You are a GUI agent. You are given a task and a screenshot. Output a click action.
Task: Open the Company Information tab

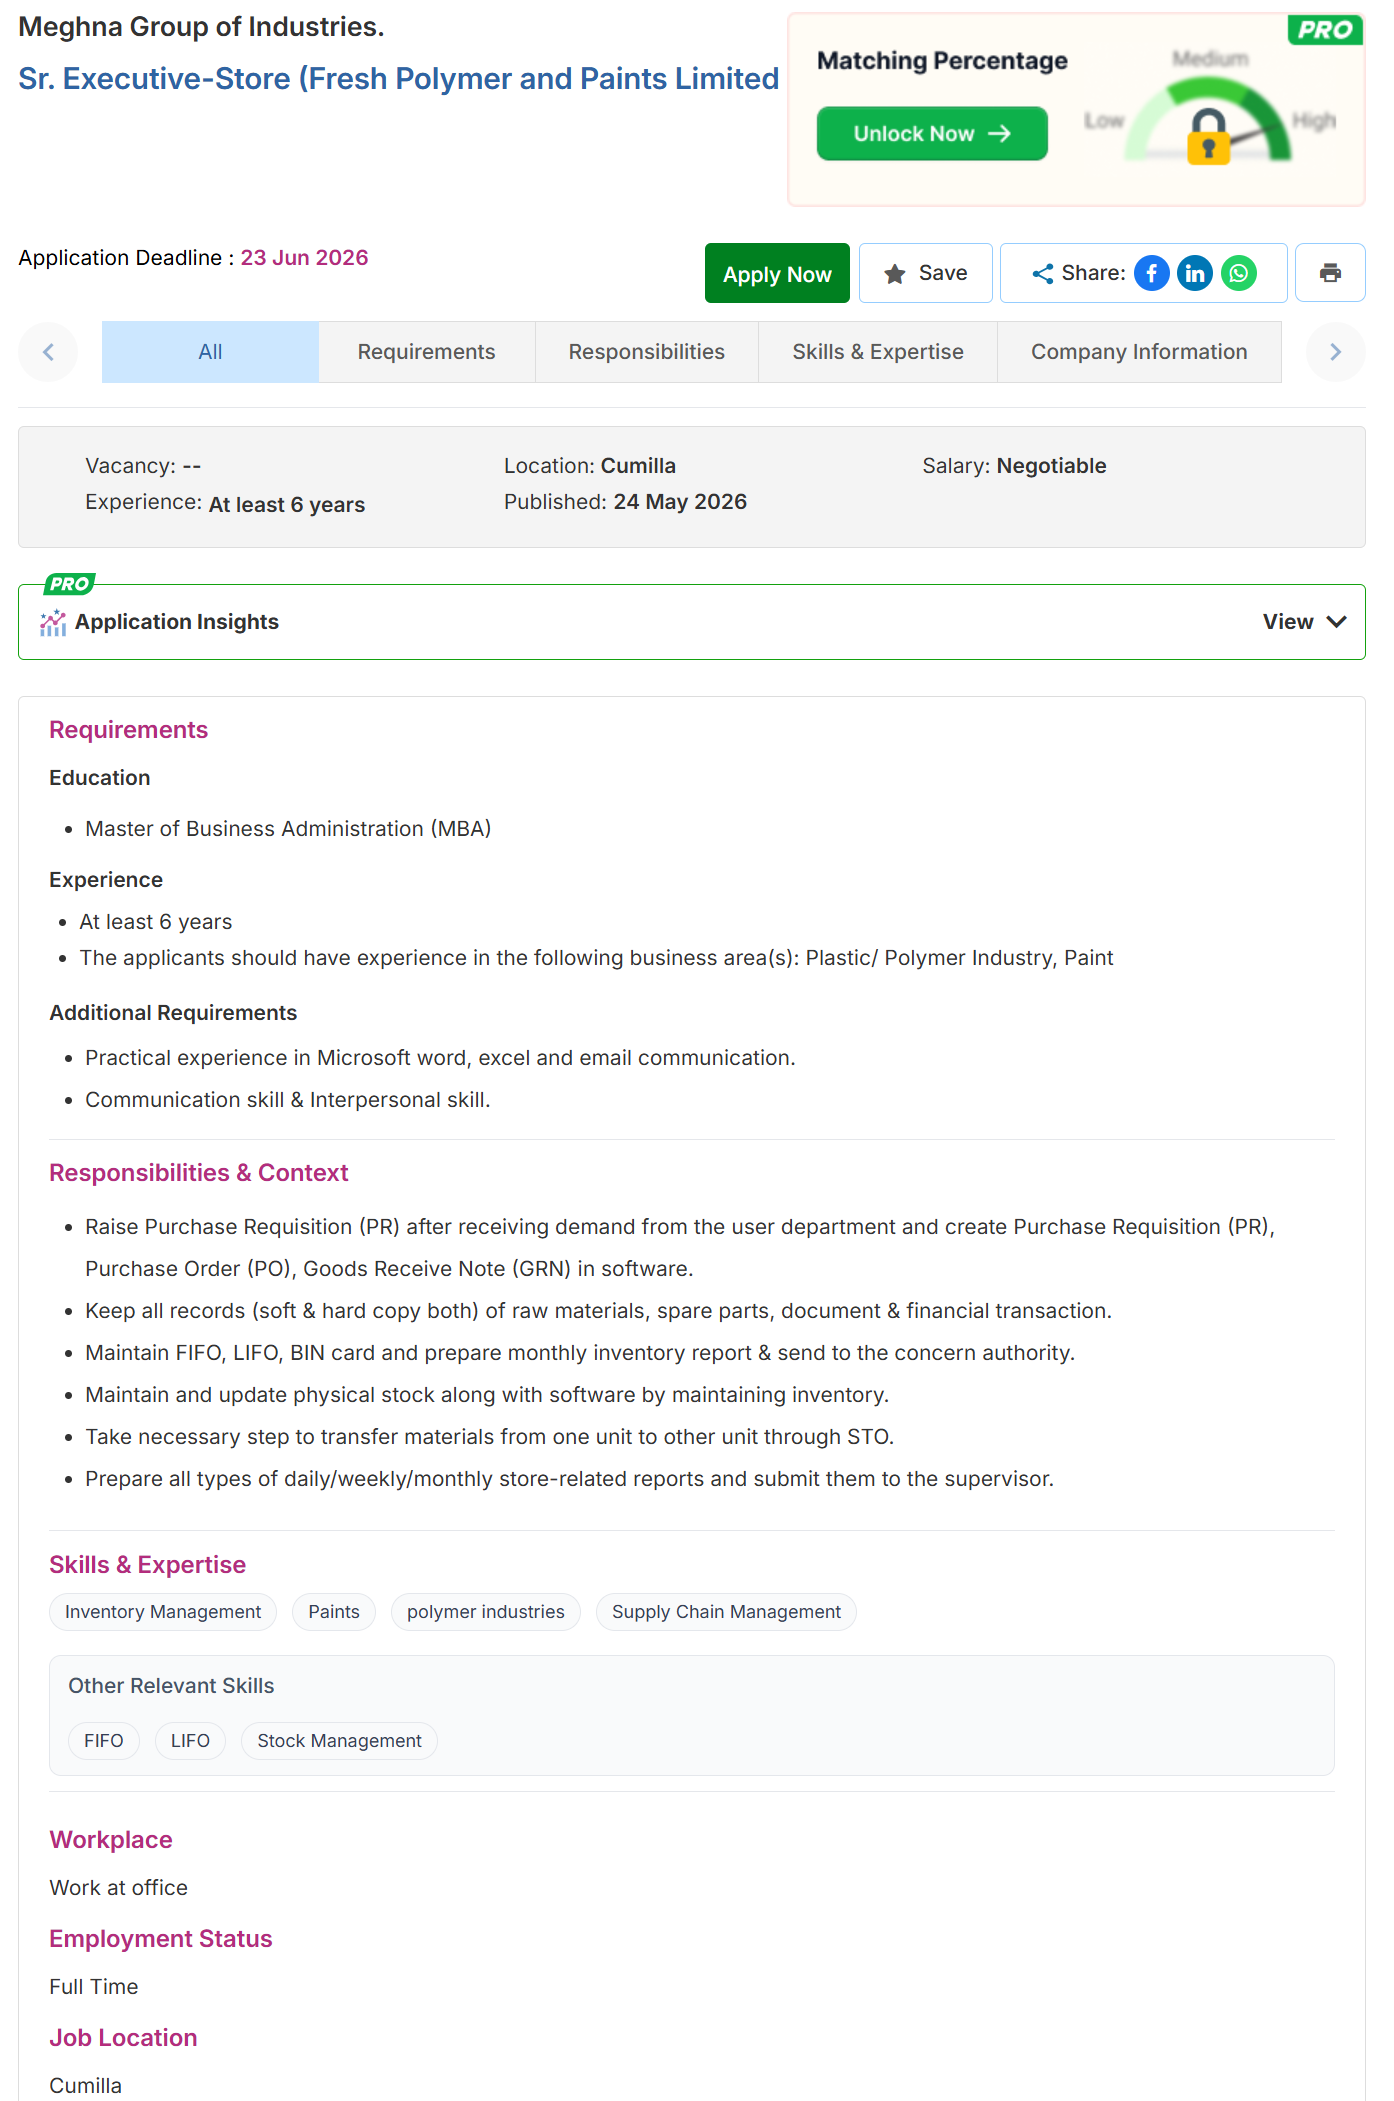point(1139,352)
